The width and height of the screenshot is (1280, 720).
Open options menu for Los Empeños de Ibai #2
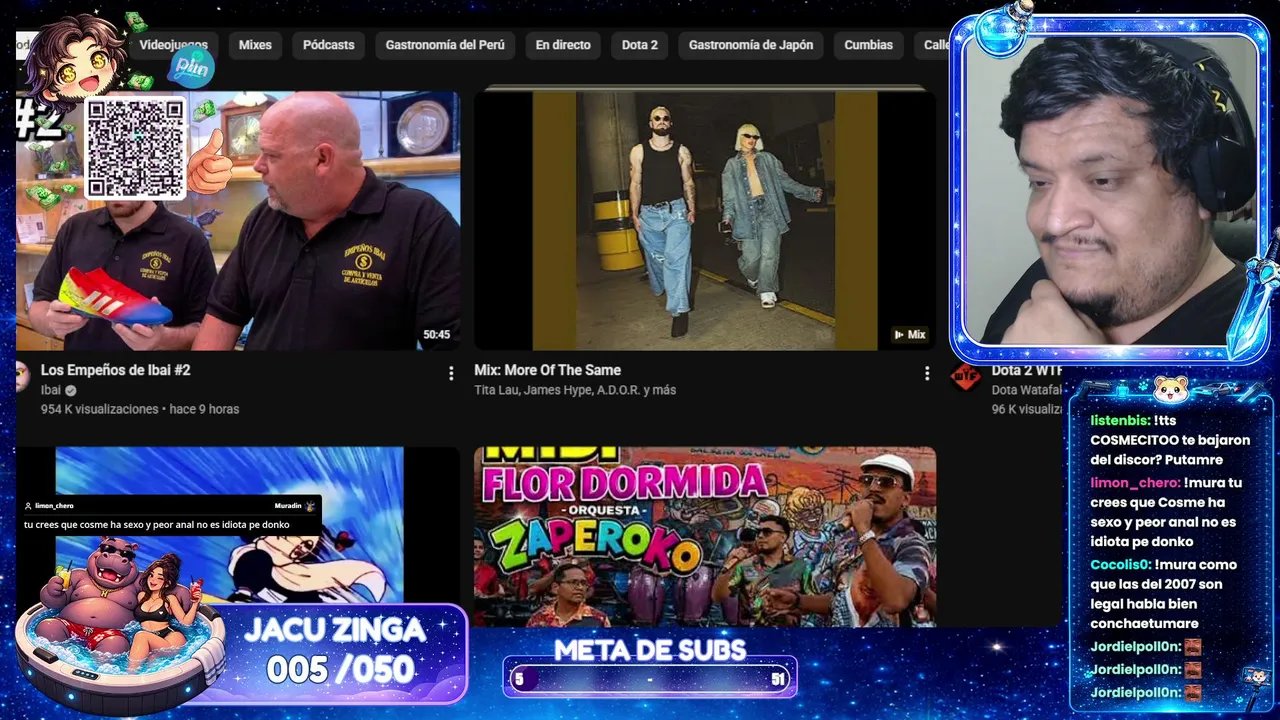(451, 373)
